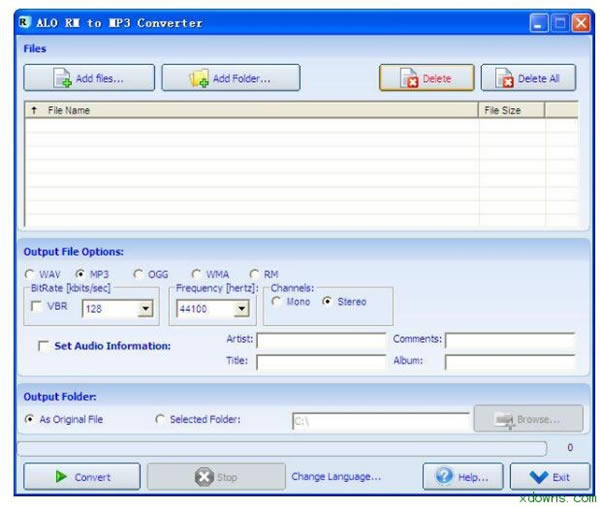
Task: Open the Change Language link
Action: tap(336, 477)
